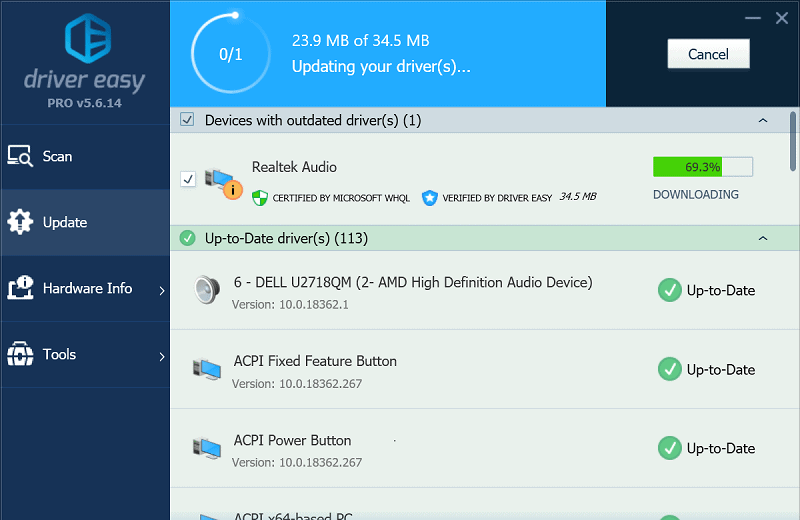Collapse the Devices with outdated driver(s) section
The width and height of the screenshot is (800, 520).
coord(763,120)
